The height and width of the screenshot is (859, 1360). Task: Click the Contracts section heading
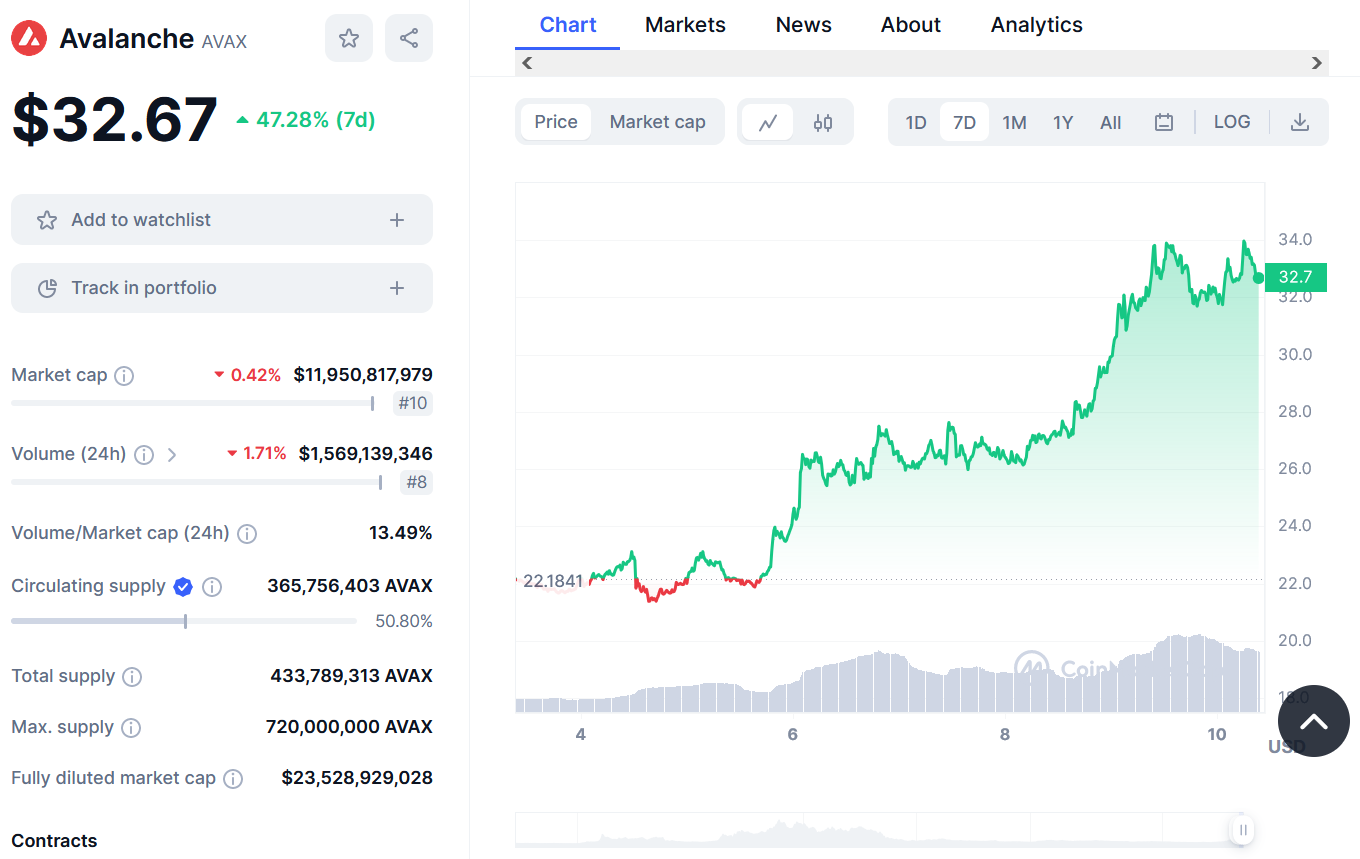[x=54, y=841]
